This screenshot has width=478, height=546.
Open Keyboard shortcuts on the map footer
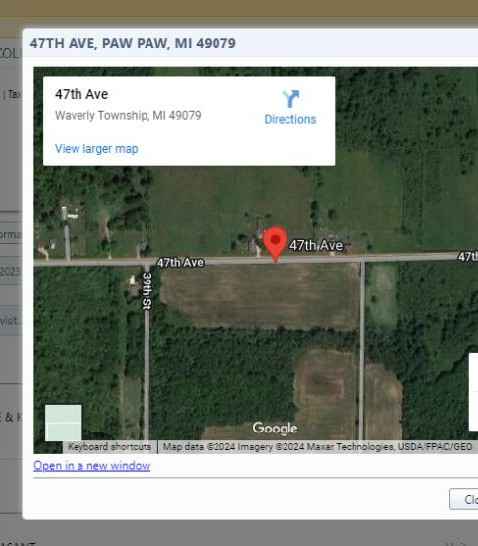pyautogui.click(x=109, y=447)
